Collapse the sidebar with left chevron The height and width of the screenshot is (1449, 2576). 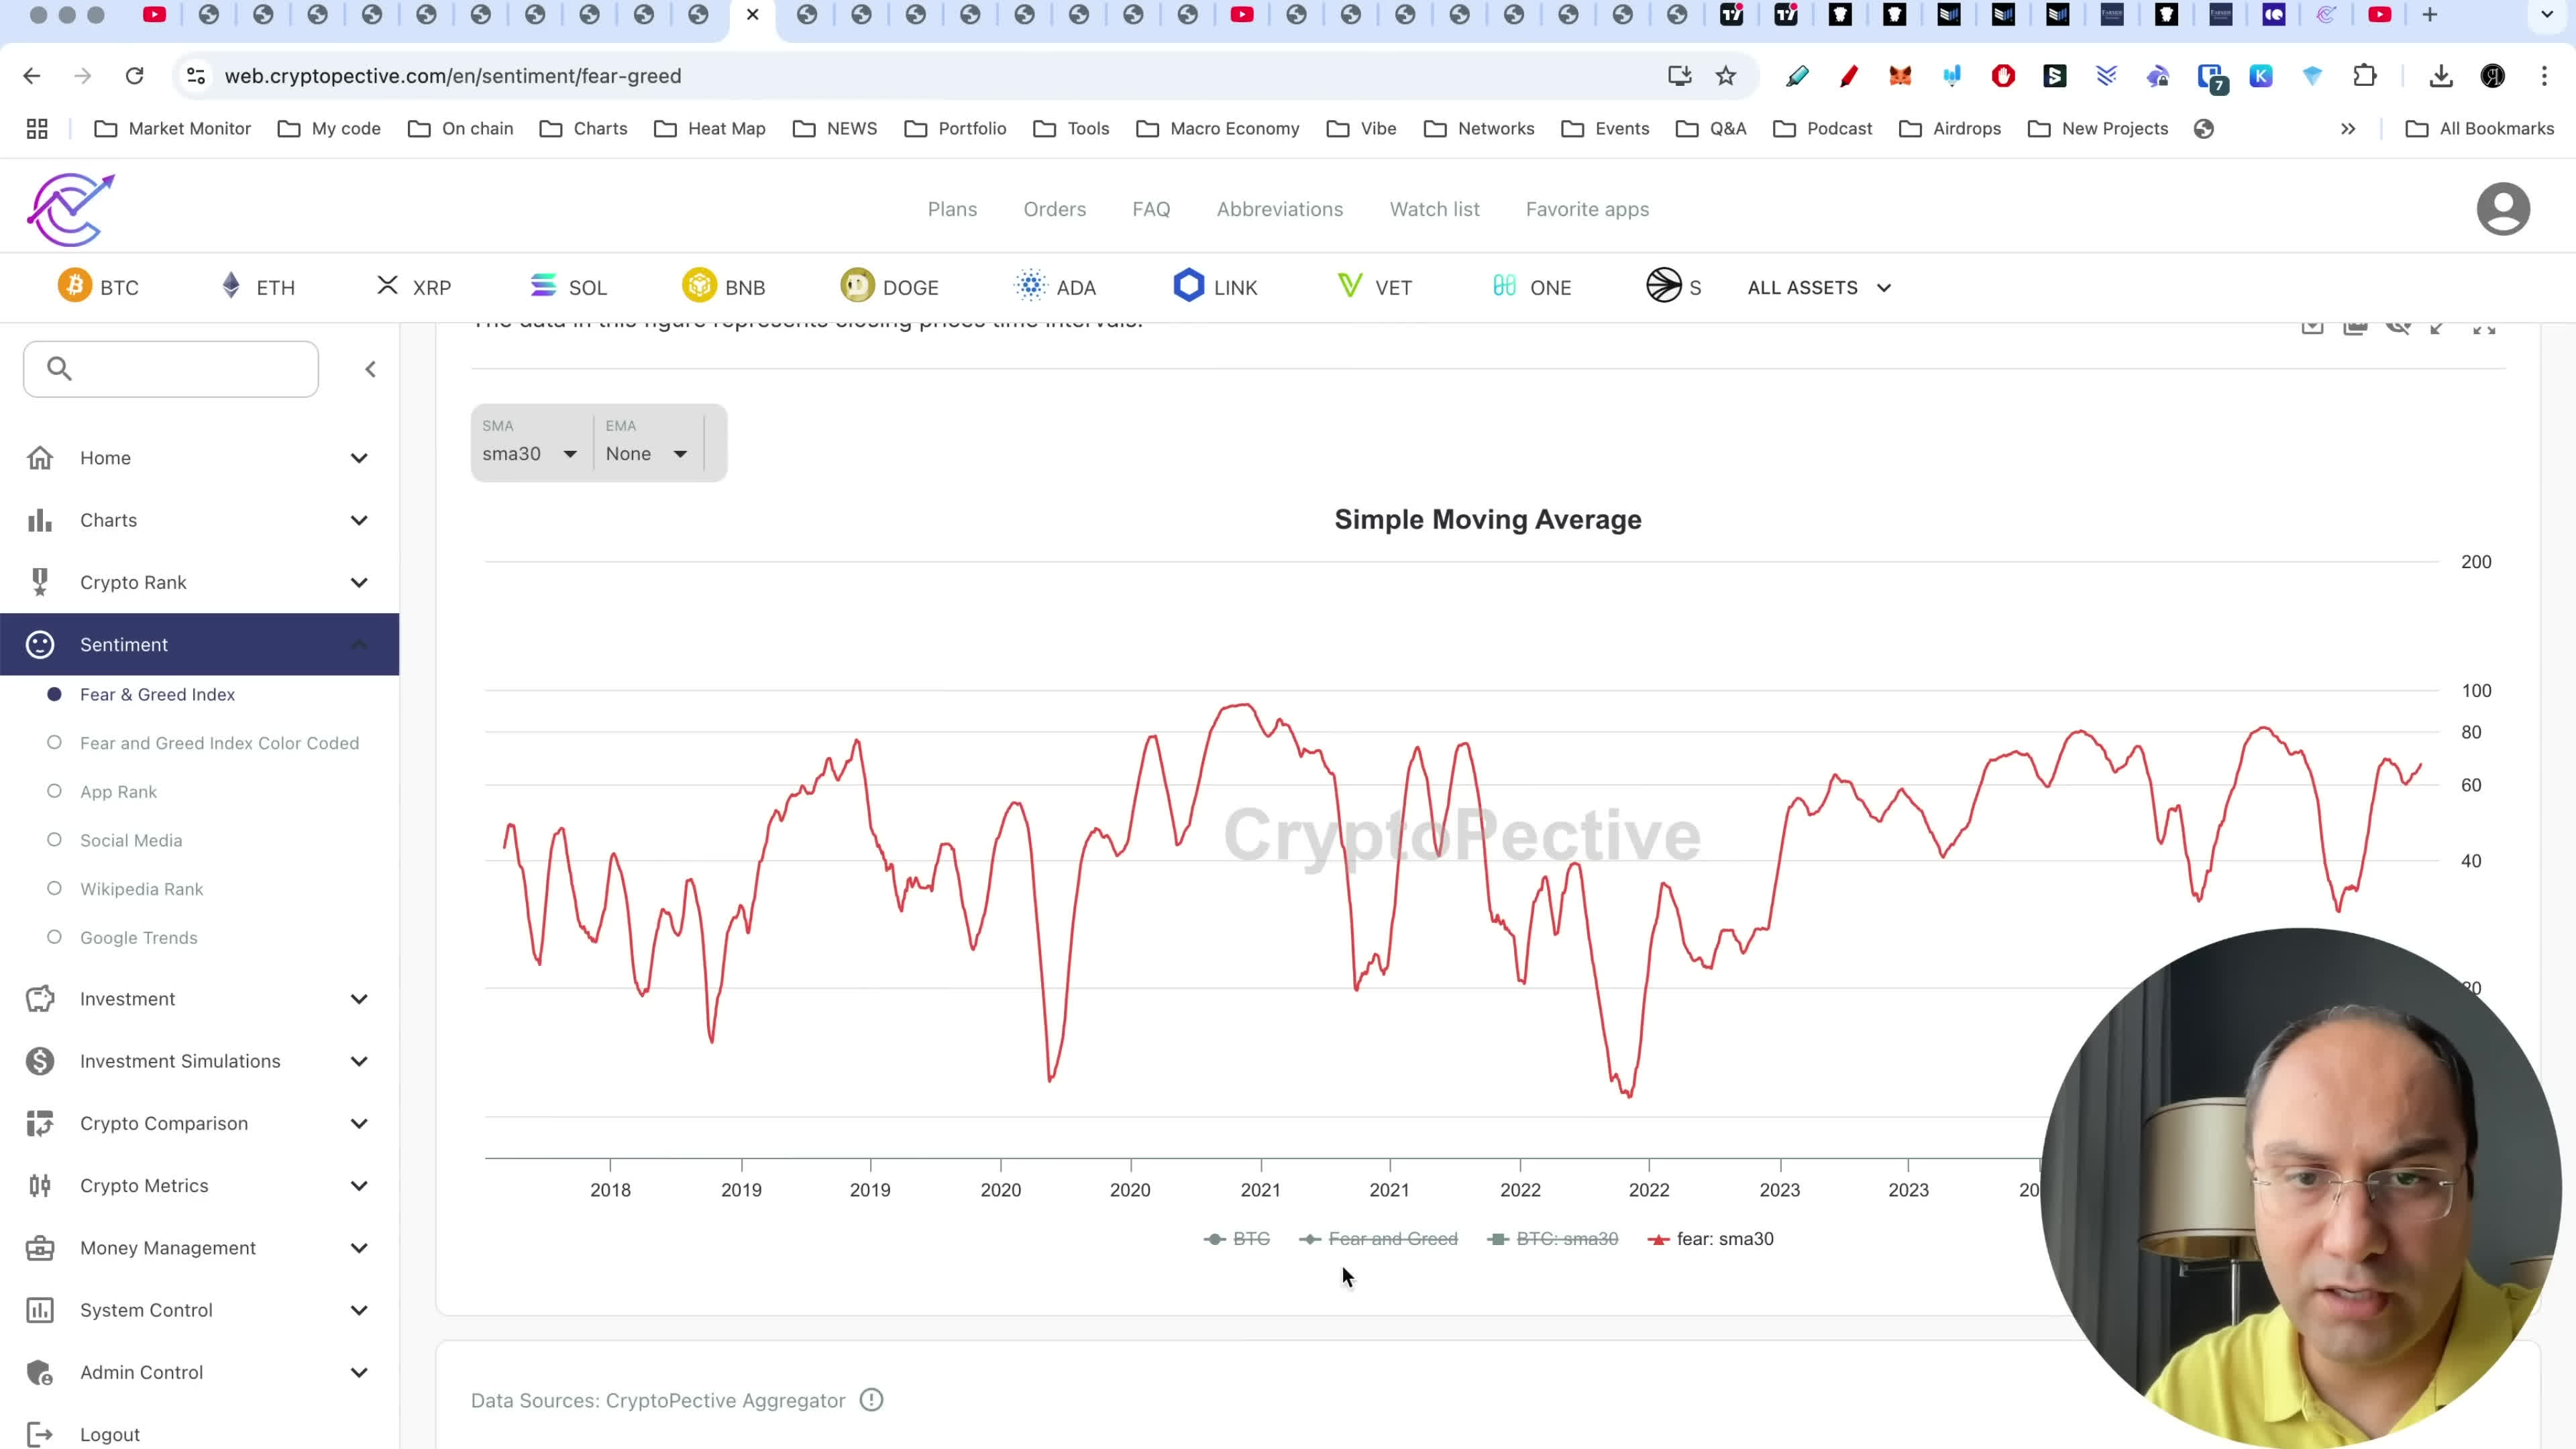(370, 369)
